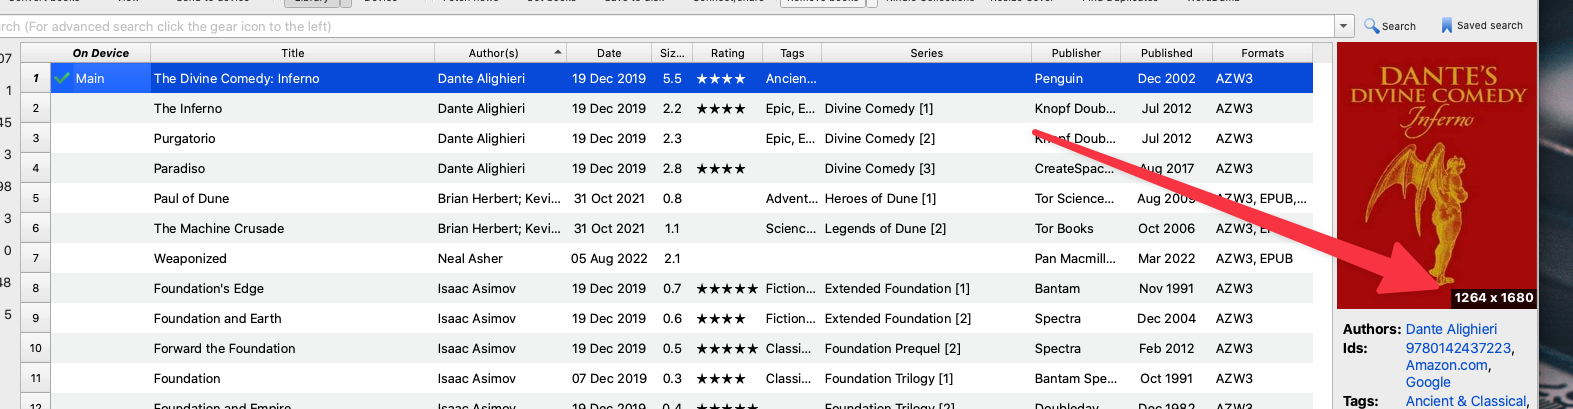Screen dimensions: 1573x409
Task: Open the Google identifier link
Action: click(x=1428, y=382)
